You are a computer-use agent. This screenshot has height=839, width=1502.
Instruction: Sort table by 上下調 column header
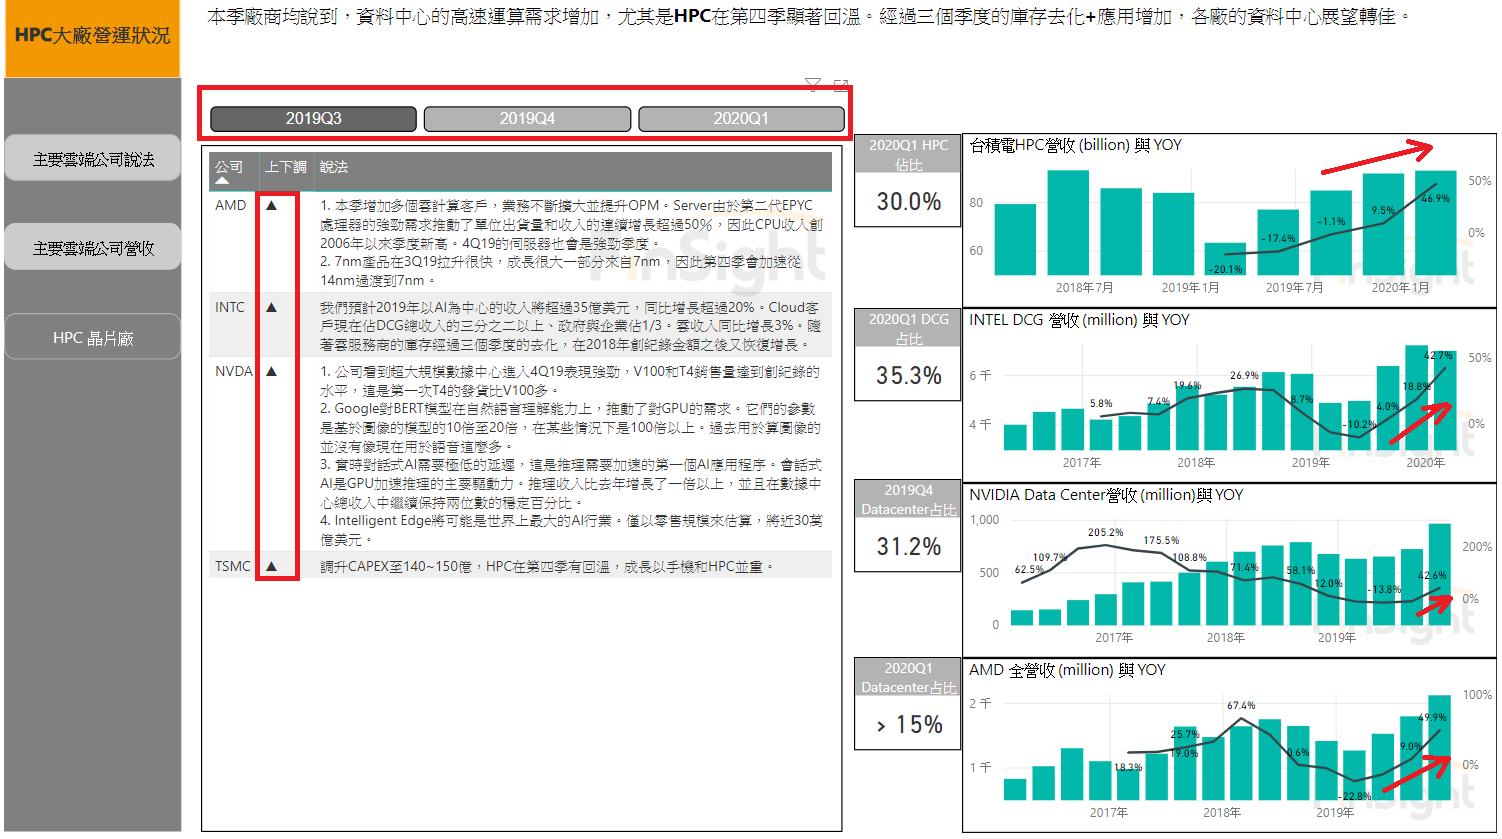coord(285,167)
